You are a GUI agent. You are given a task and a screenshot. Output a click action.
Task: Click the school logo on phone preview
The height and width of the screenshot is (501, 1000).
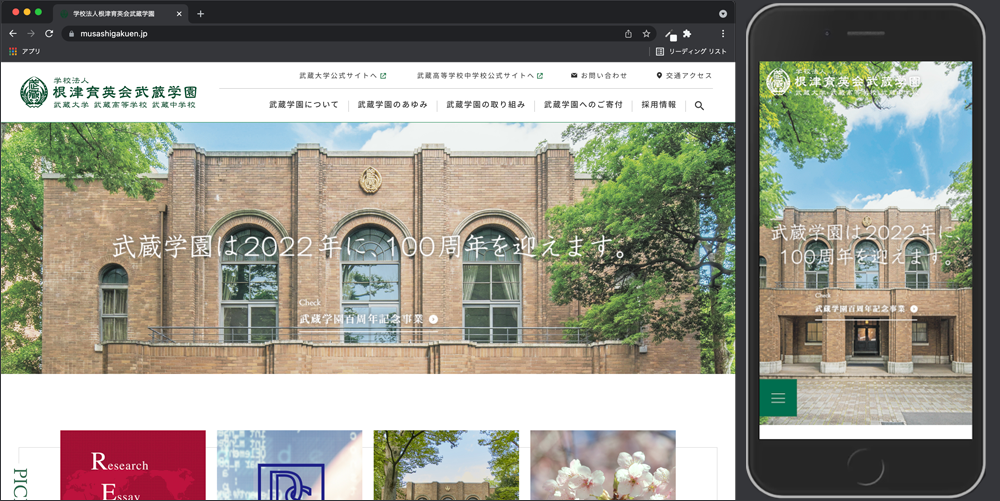(844, 82)
